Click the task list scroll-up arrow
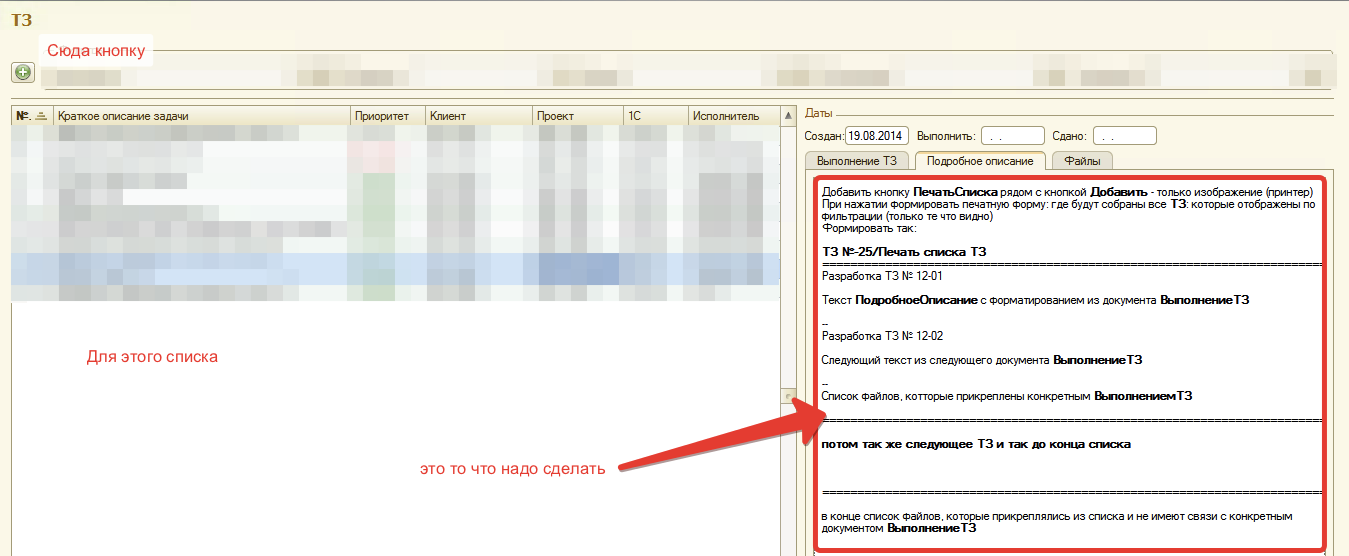This screenshot has width=1349, height=556. coord(787,116)
